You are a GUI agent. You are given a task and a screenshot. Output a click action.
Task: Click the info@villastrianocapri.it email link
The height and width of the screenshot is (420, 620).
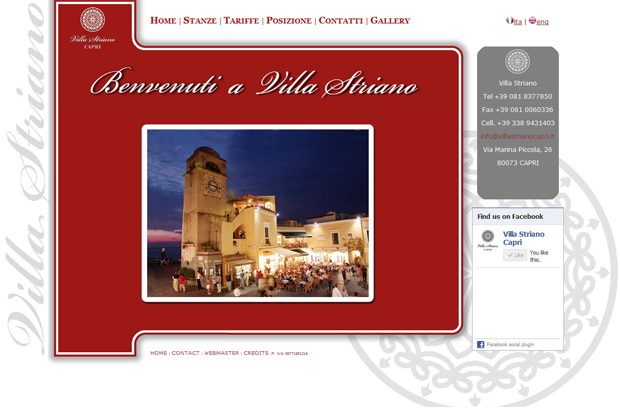click(517, 136)
